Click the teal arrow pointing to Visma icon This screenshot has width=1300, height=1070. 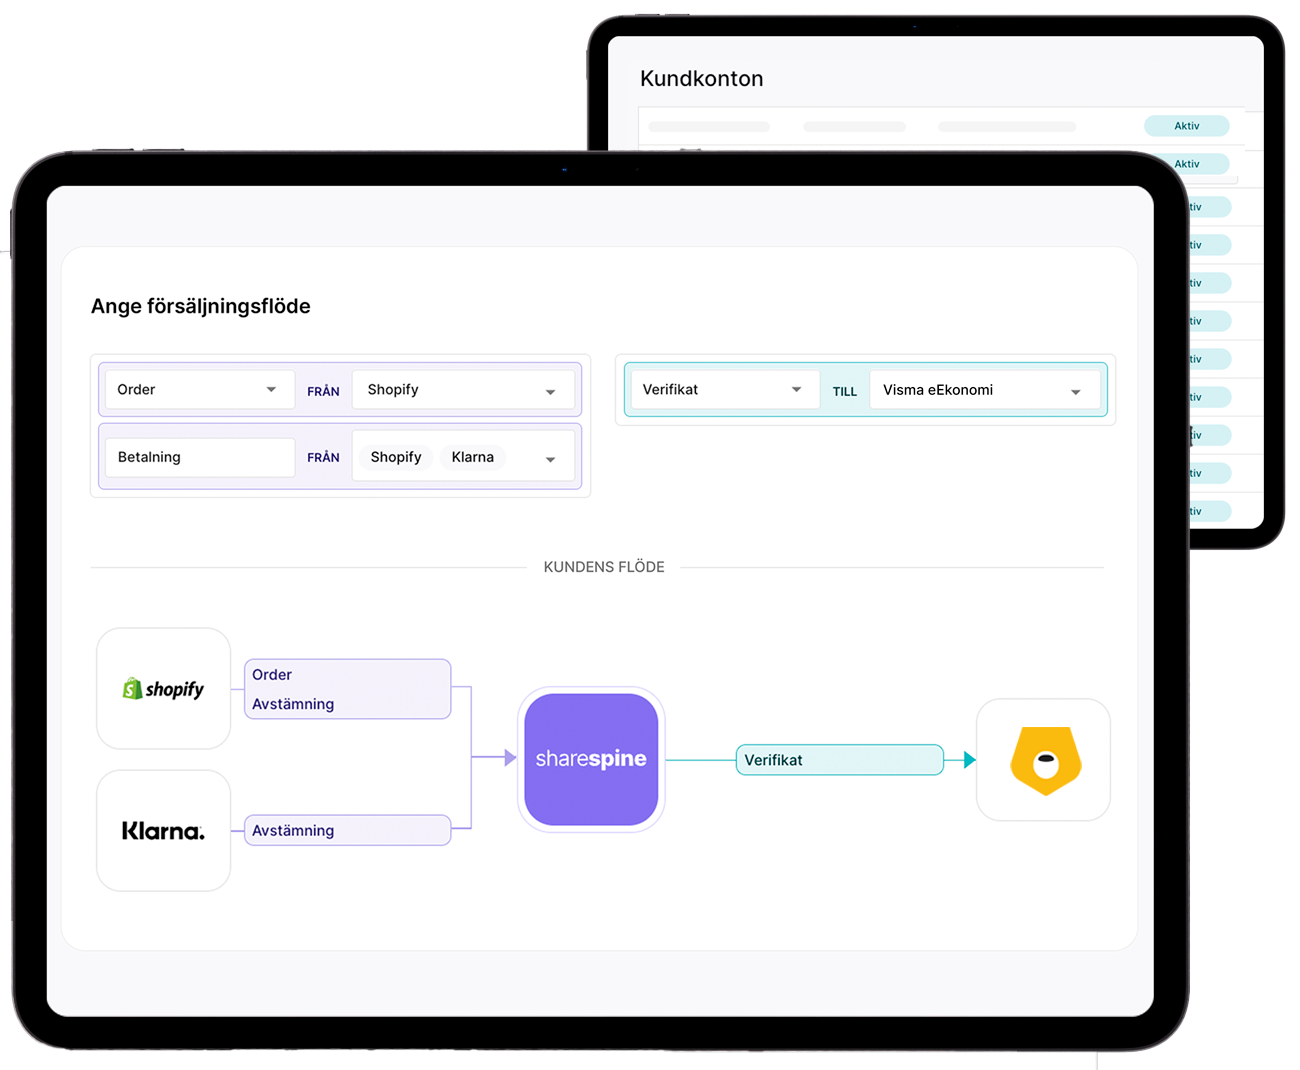tap(968, 760)
